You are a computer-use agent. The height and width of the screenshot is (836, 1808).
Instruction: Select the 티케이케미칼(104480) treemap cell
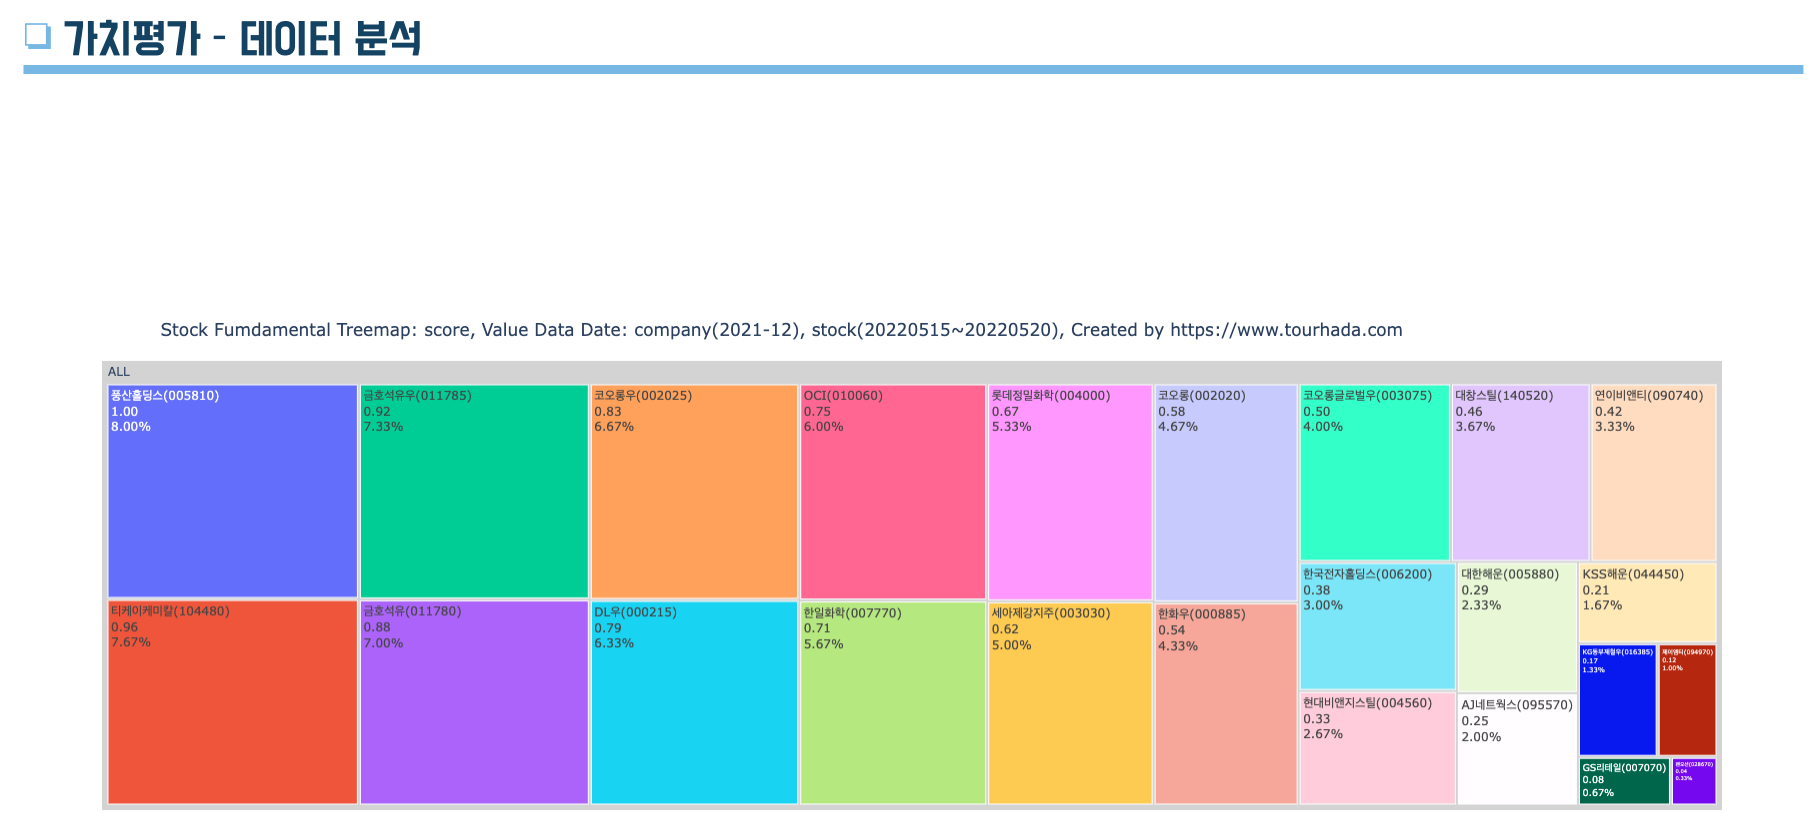pyautogui.click(x=232, y=702)
